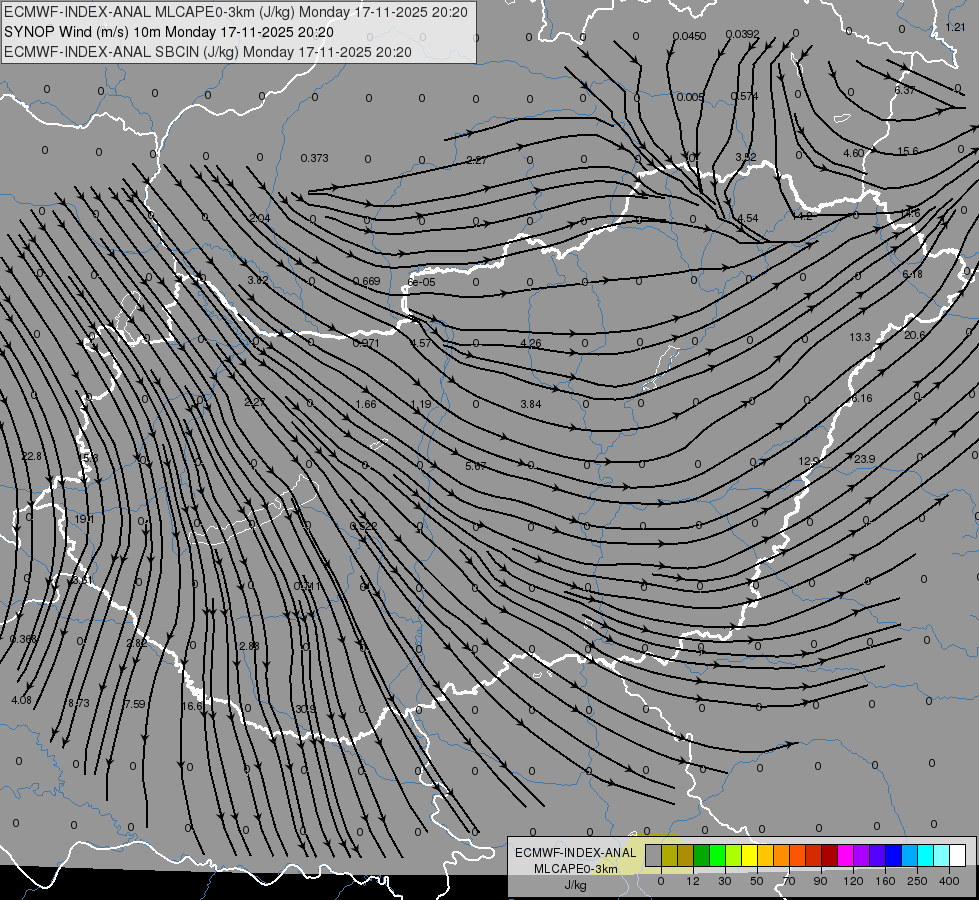Click the map value 13.3
Viewport: 979px width, 900px height.
pyautogui.click(x=860, y=337)
